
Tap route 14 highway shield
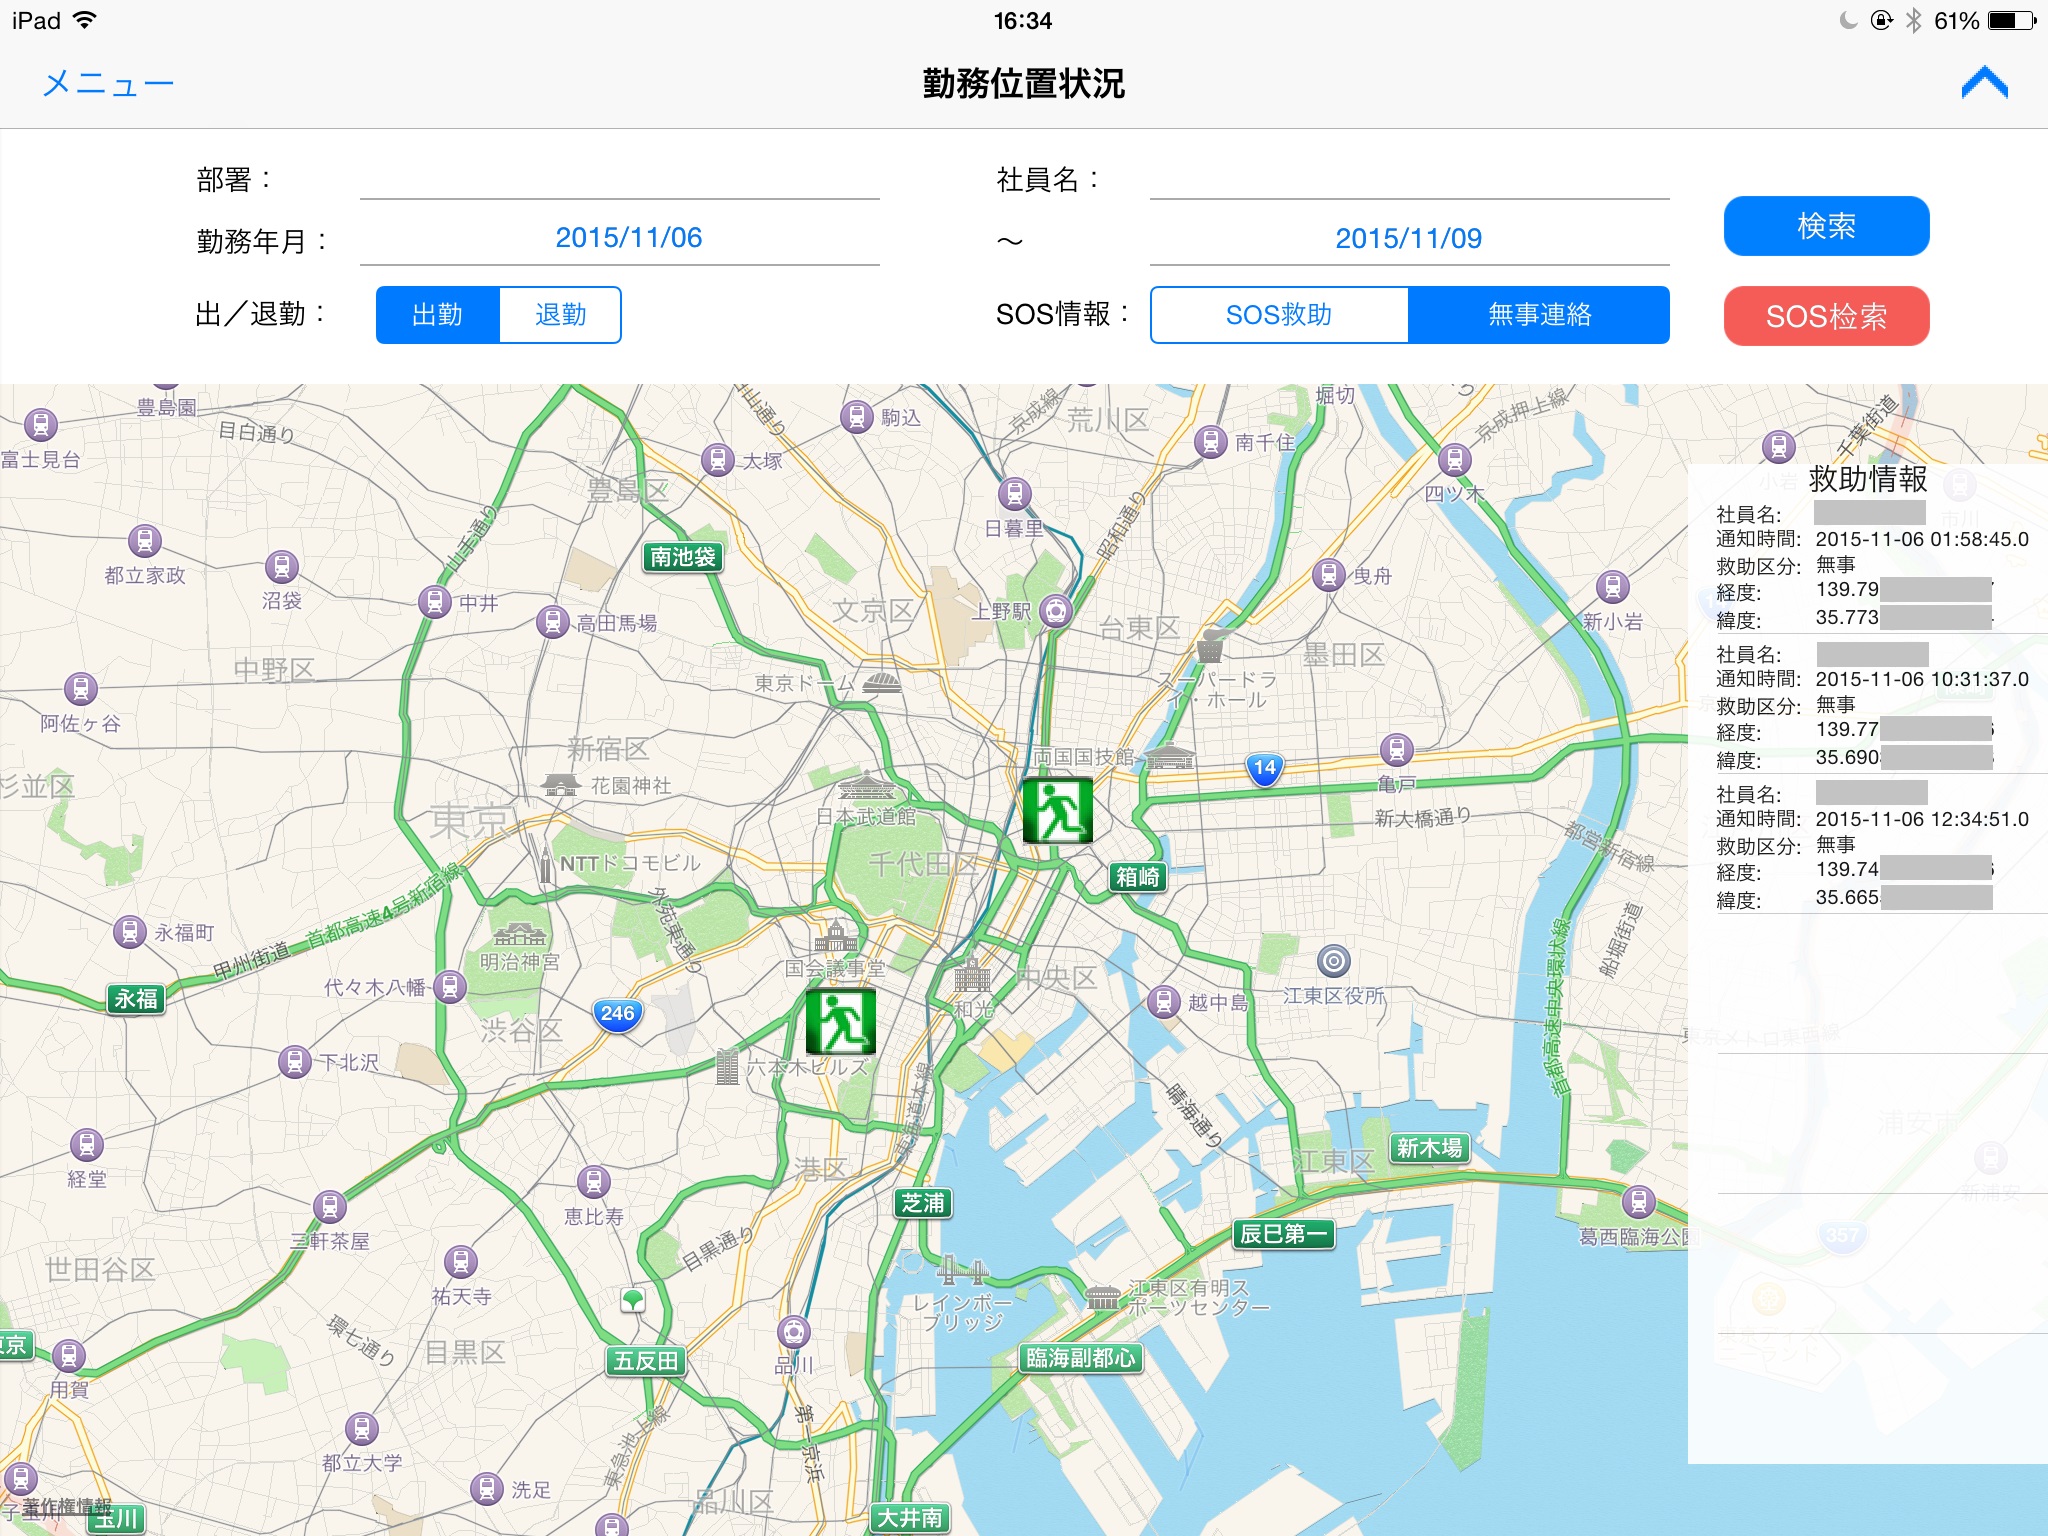(x=1265, y=768)
